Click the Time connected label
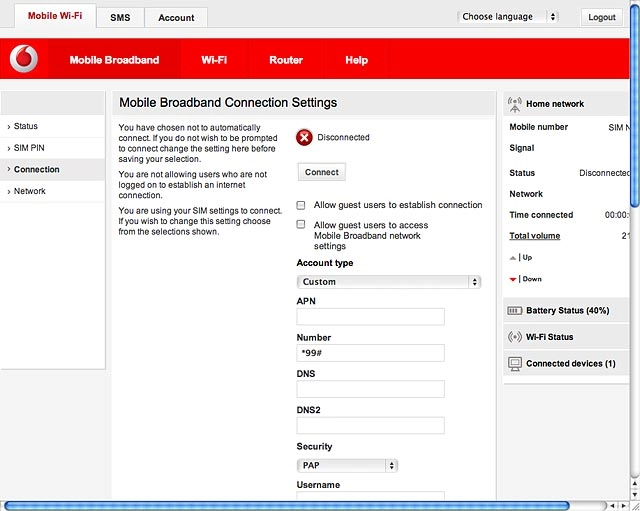640x511 pixels. coord(541,215)
